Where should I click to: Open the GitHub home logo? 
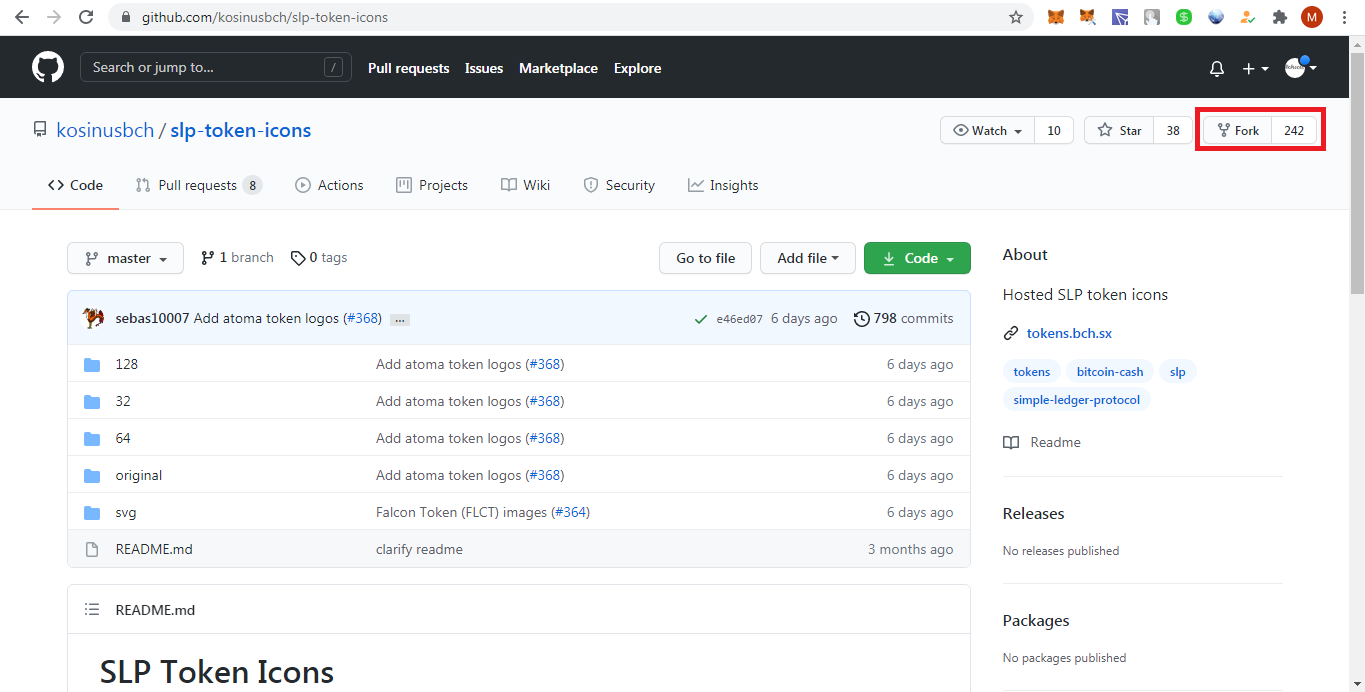[47, 68]
